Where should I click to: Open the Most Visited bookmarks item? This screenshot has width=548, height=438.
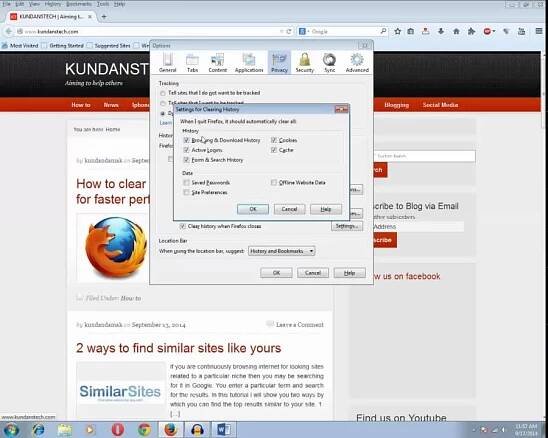[20, 45]
